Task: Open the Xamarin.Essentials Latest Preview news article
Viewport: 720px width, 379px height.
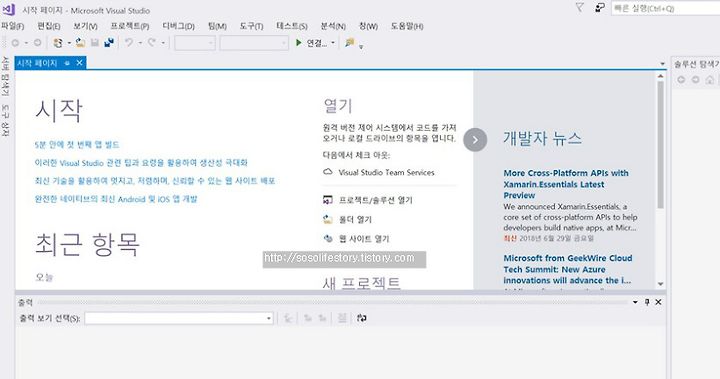Action: pyautogui.click(x=566, y=184)
